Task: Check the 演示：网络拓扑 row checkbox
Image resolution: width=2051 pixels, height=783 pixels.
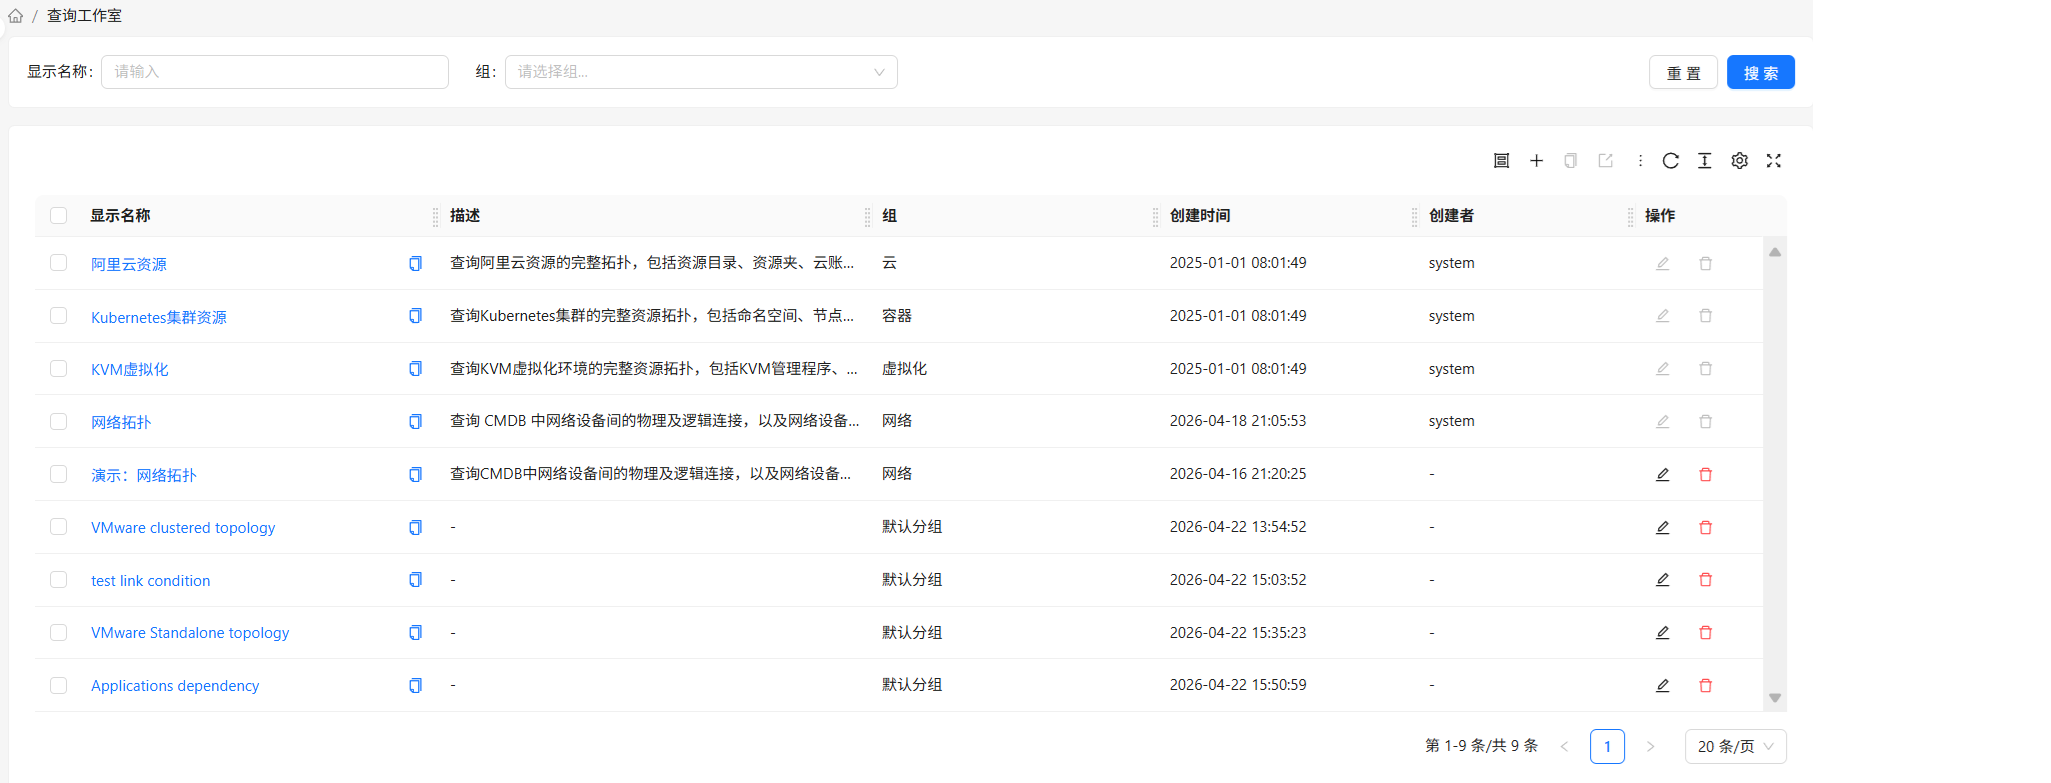Action: coord(59,474)
